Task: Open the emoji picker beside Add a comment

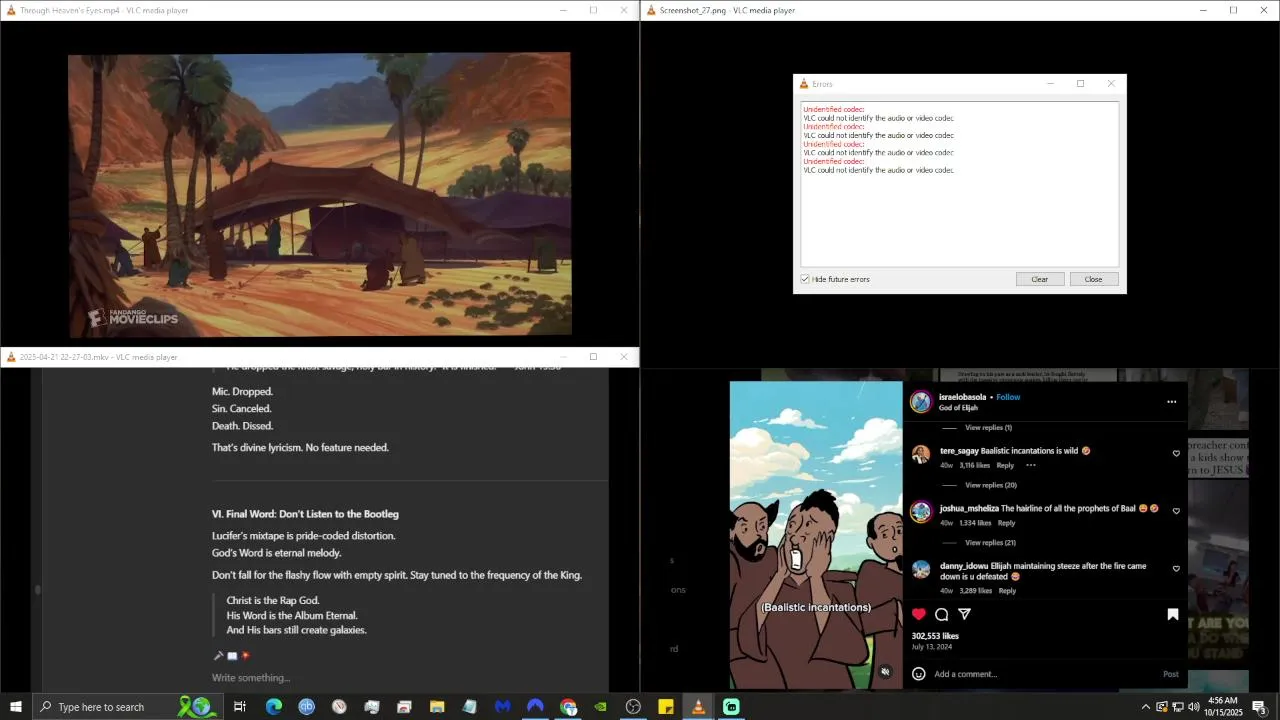Action: click(918, 674)
